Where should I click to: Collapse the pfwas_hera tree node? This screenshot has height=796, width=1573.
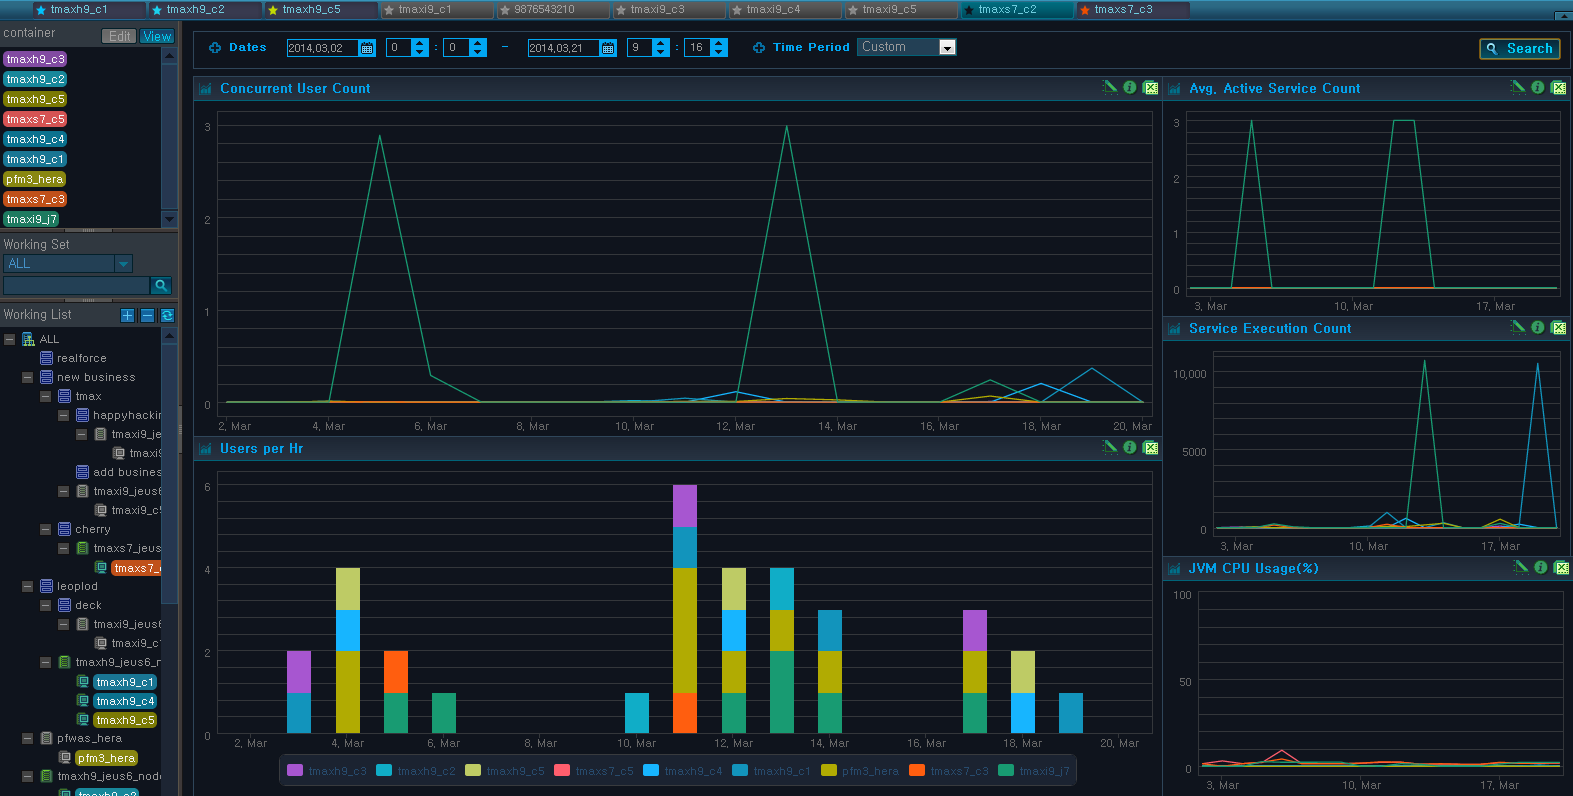click(27, 738)
